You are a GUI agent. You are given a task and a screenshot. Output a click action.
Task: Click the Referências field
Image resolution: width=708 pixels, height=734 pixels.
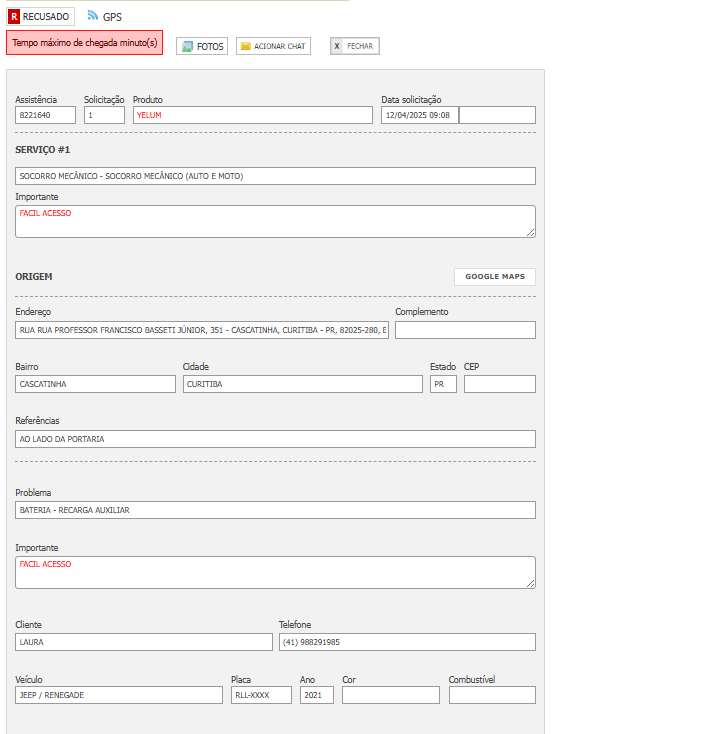point(275,439)
